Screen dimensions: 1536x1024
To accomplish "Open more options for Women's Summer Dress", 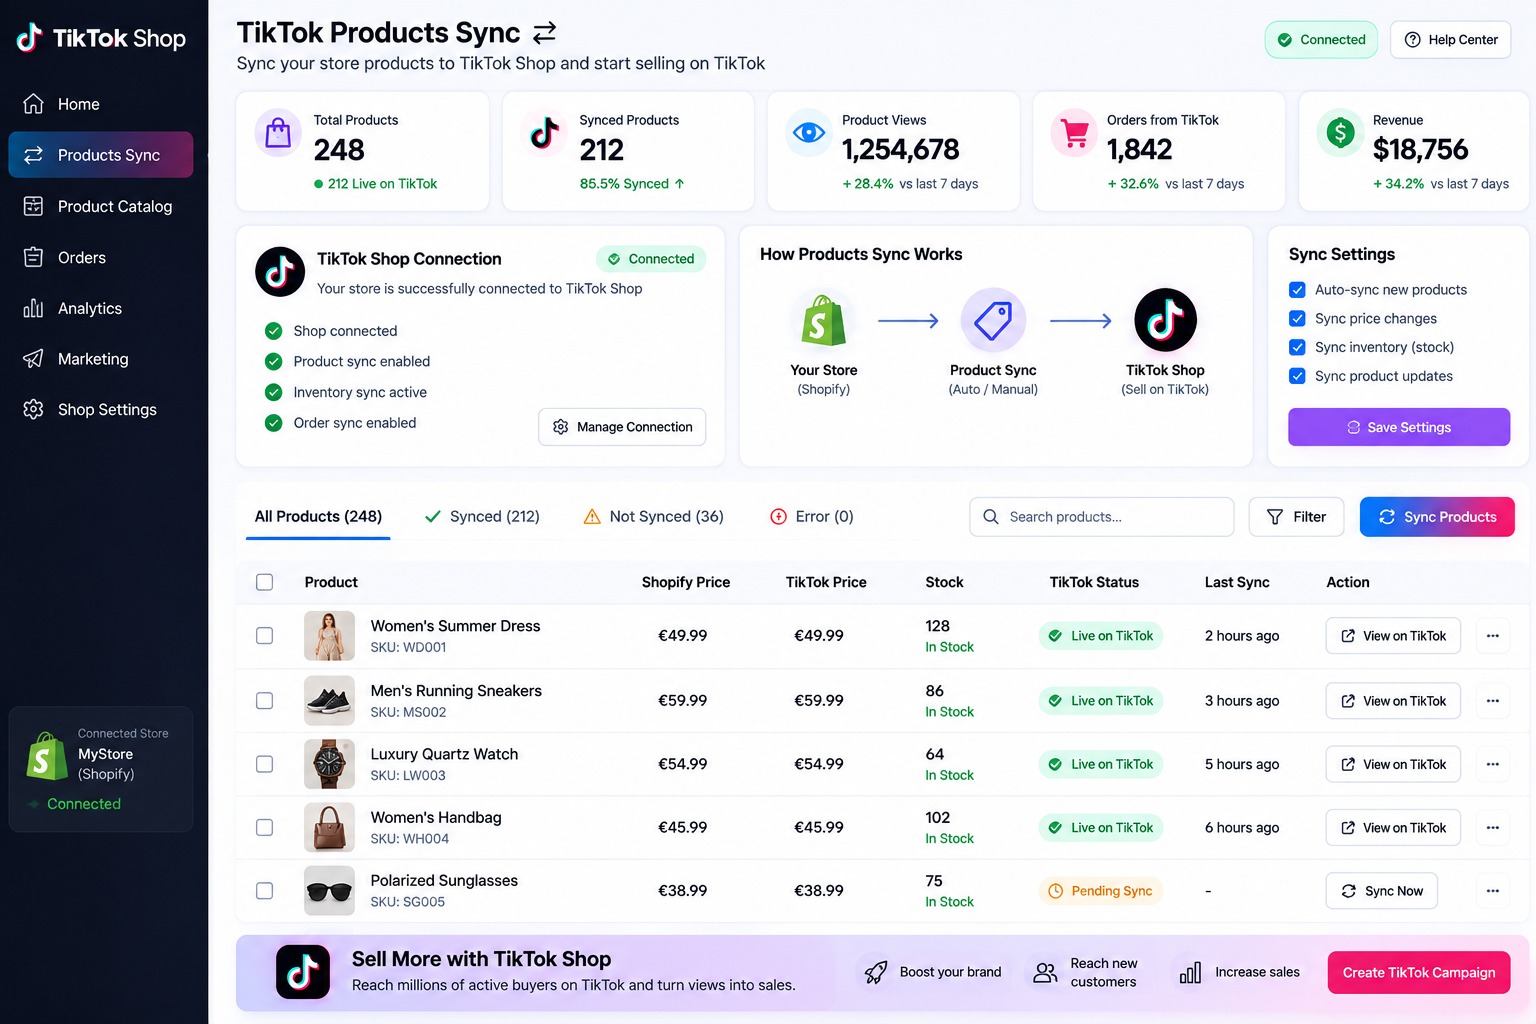I will click(x=1492, y=636).
